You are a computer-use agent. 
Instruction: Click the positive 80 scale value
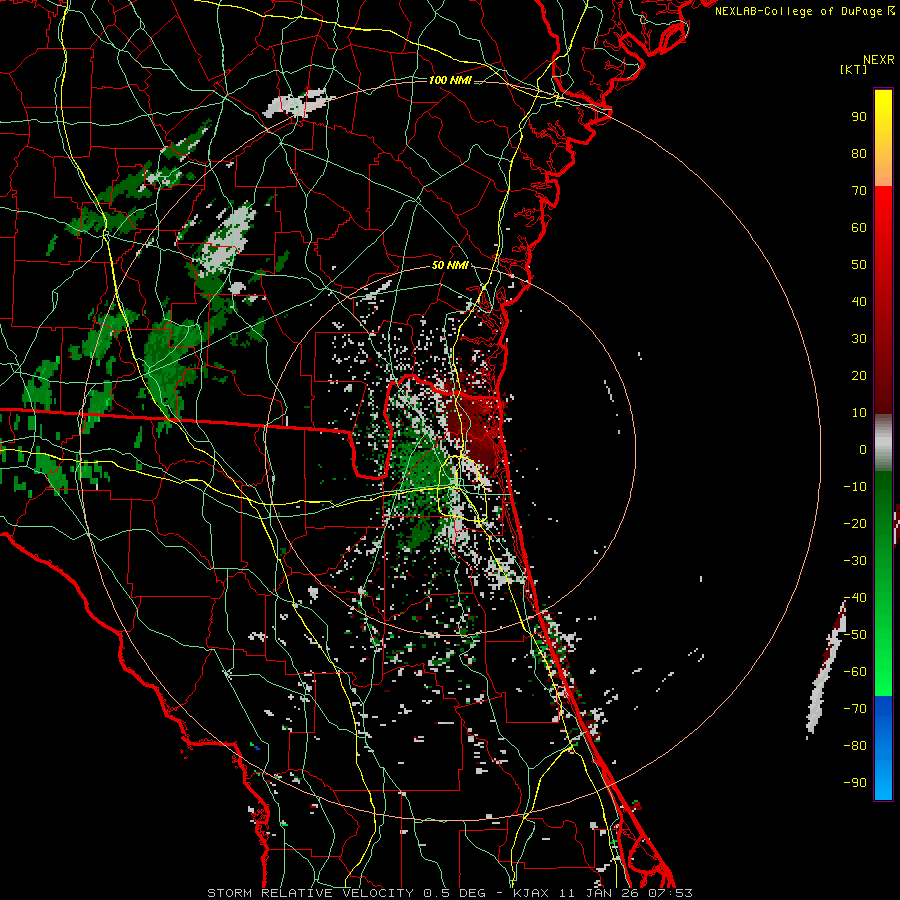pyautogui.click(x=859, y=154)
